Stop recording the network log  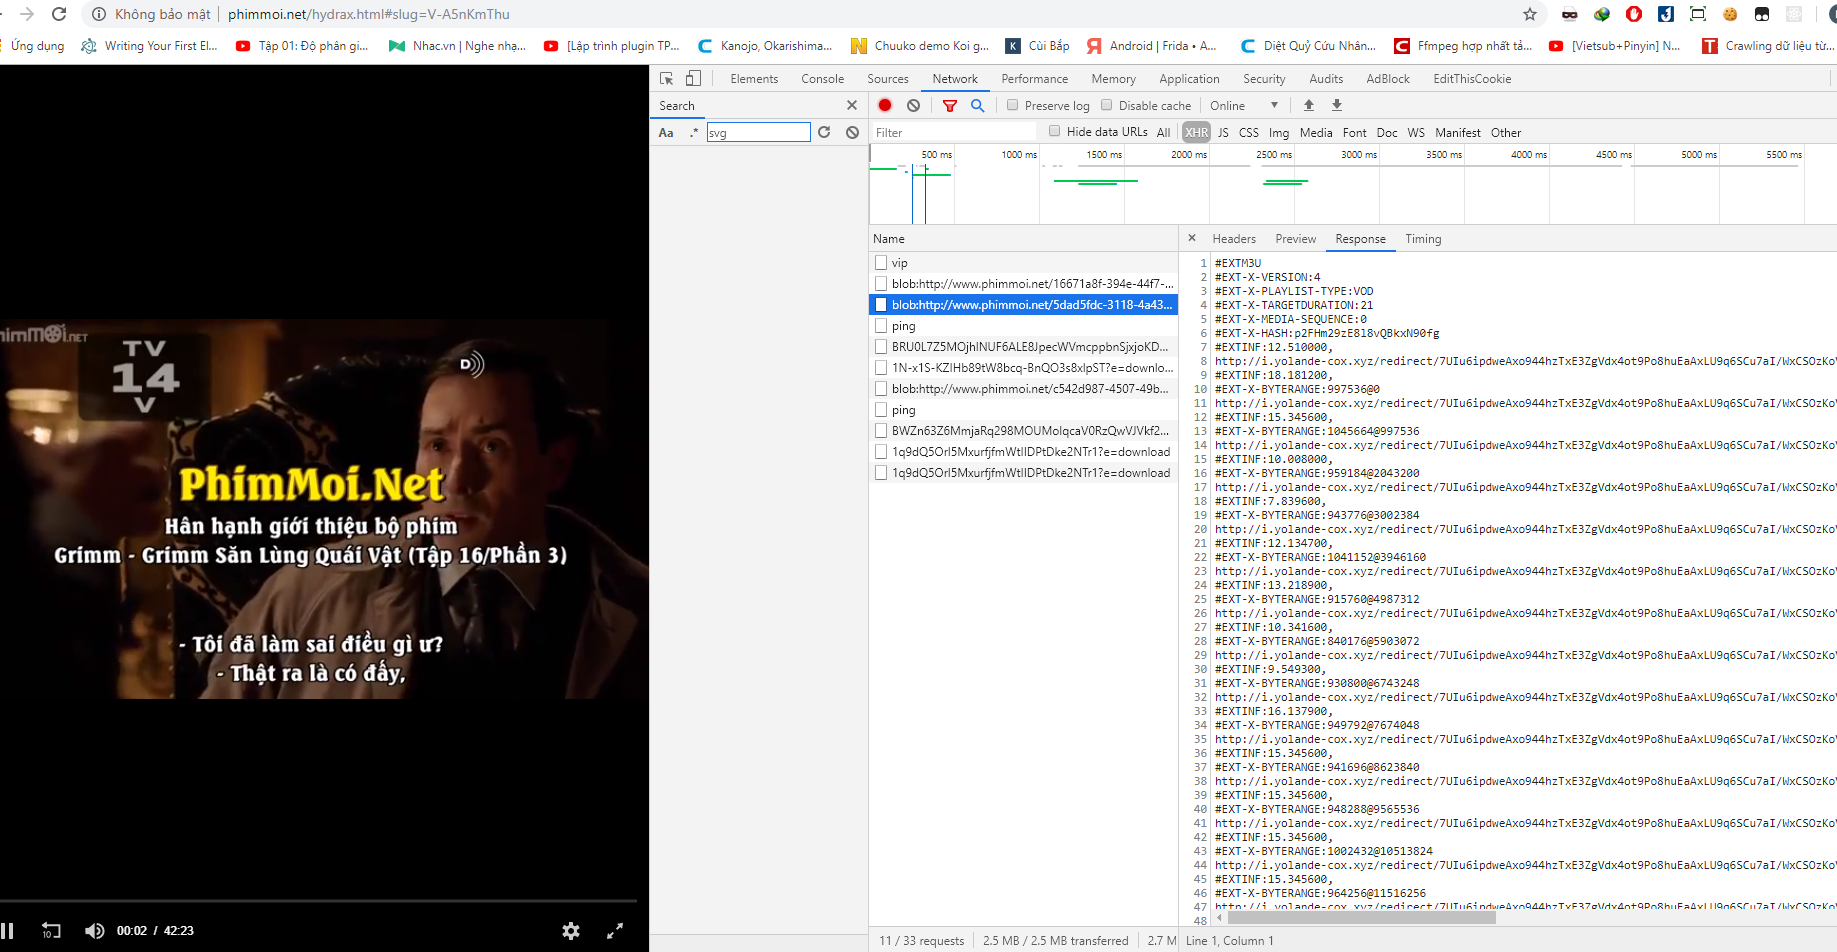coord(885,105)
